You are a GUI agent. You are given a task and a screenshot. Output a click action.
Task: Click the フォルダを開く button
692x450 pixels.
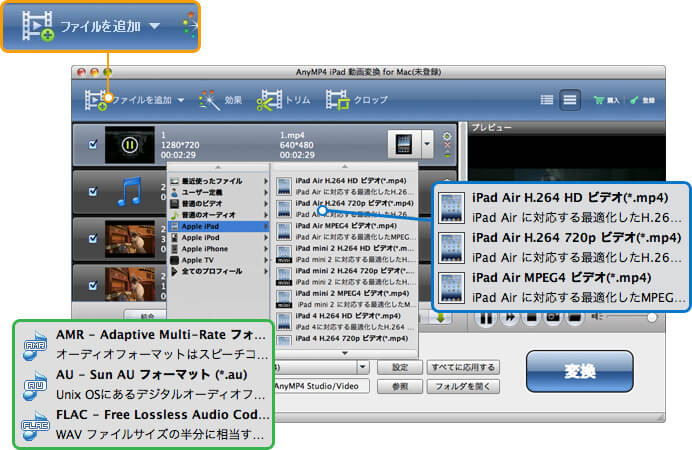[x=463, y=386]
